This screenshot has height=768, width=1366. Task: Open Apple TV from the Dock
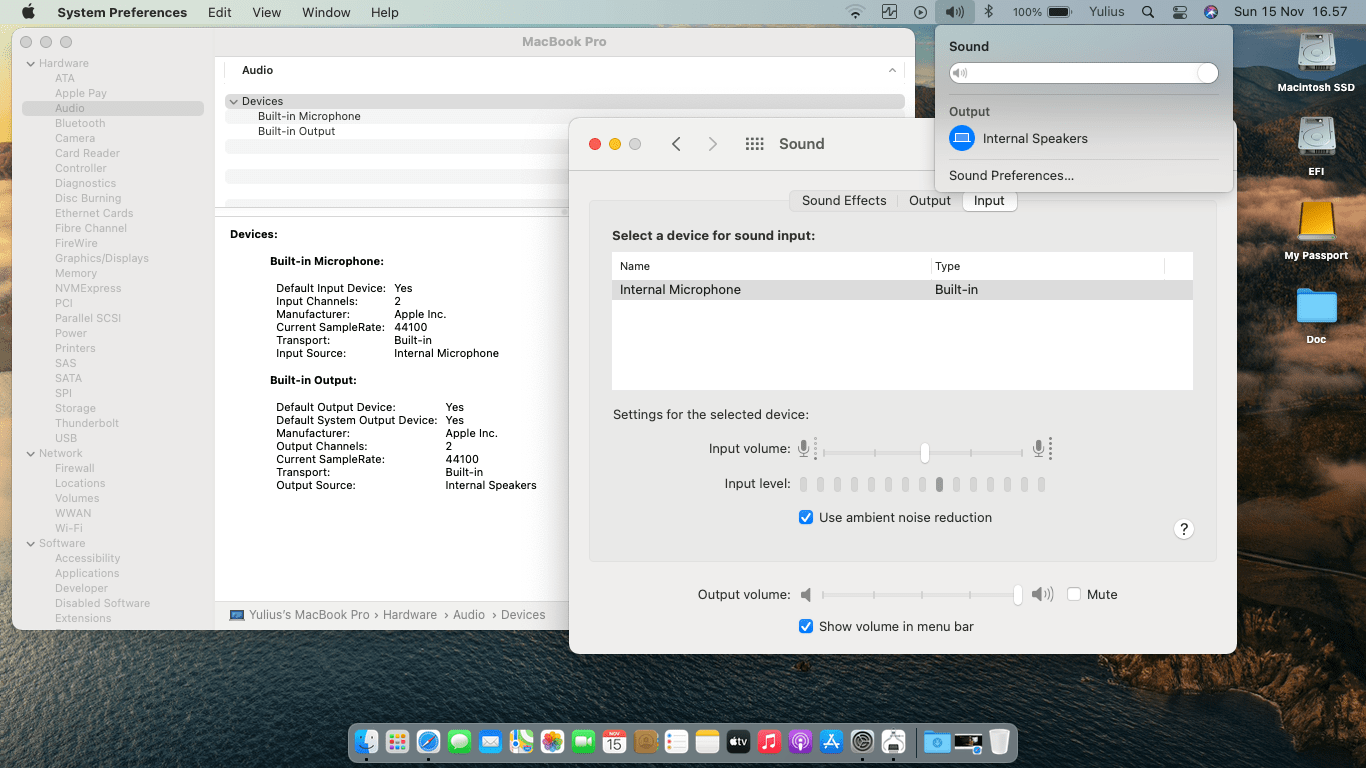click(x=738, y=742)
